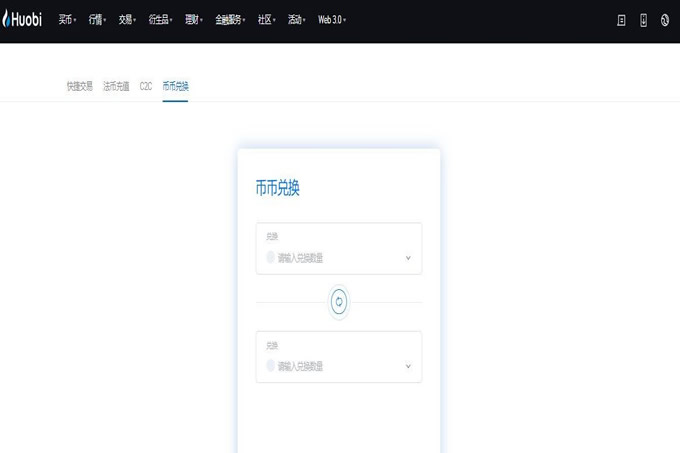Image resolution: width=680 pixels, height=453 pixels.
Task: Expand the 金融服务 menu
Action: click(230, 20)
